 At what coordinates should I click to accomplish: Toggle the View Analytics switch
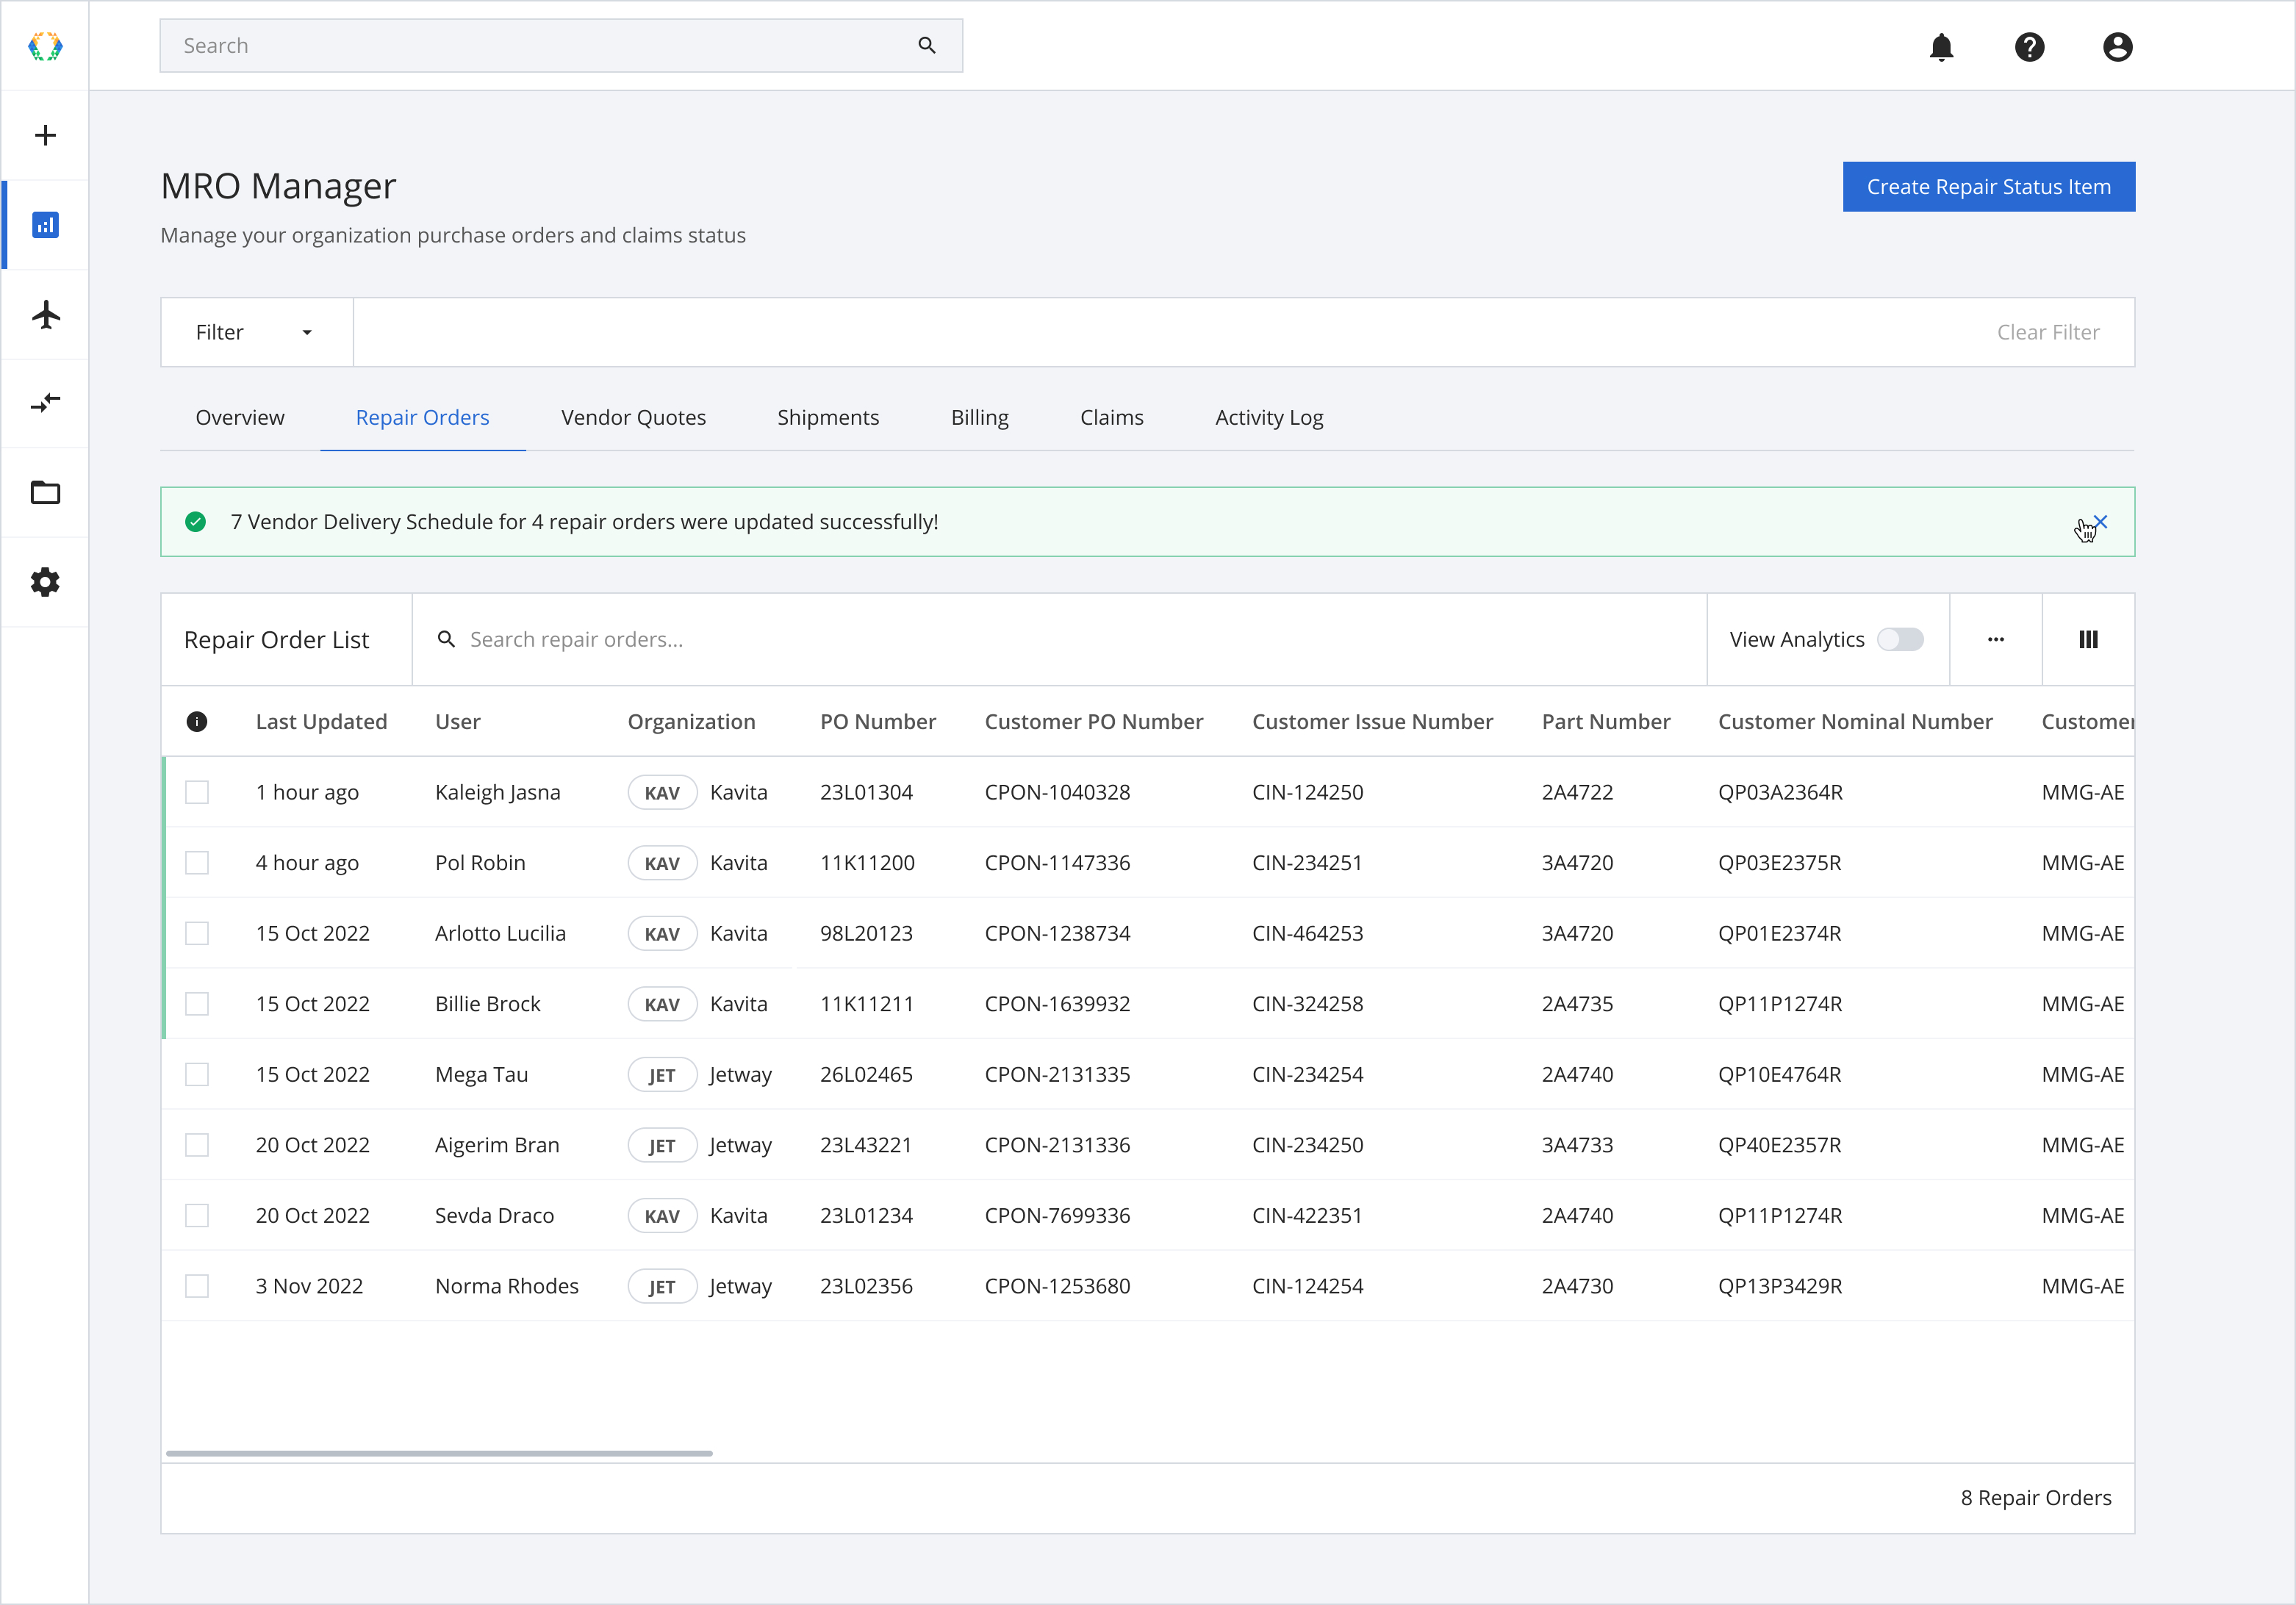(1900, 640)
